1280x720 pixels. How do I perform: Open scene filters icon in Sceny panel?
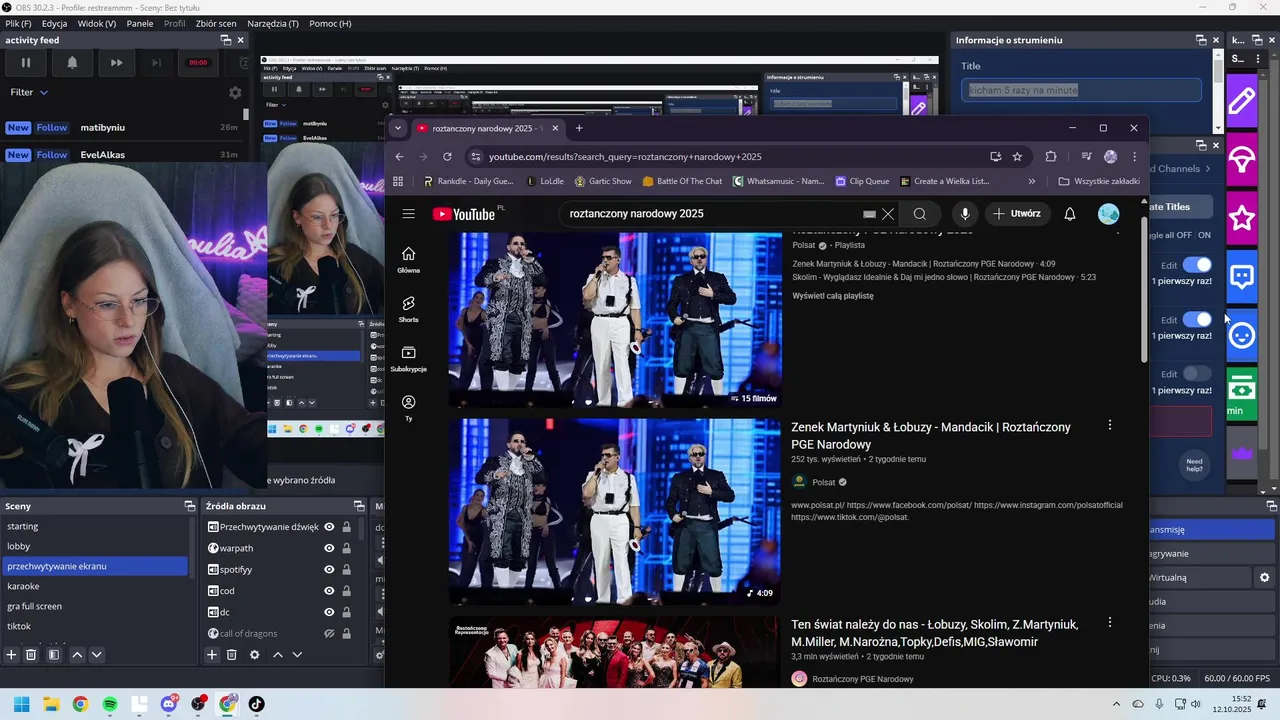54,655
